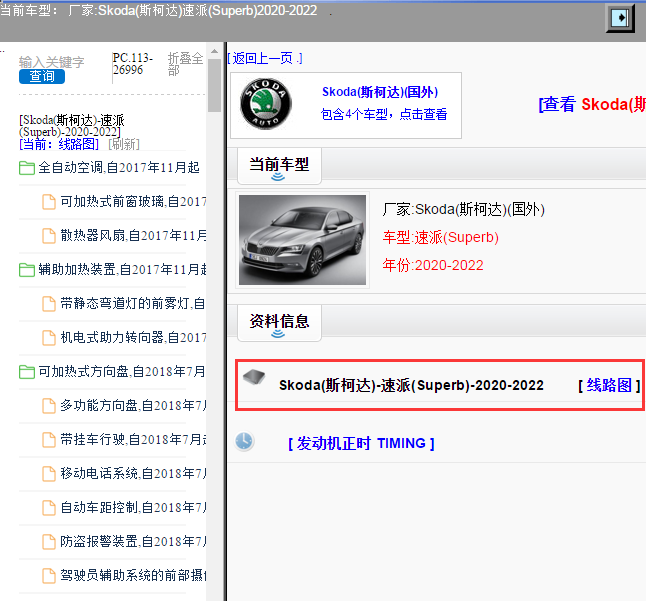
Task: Open document 自动车距控制
Action: click(133, 508)
